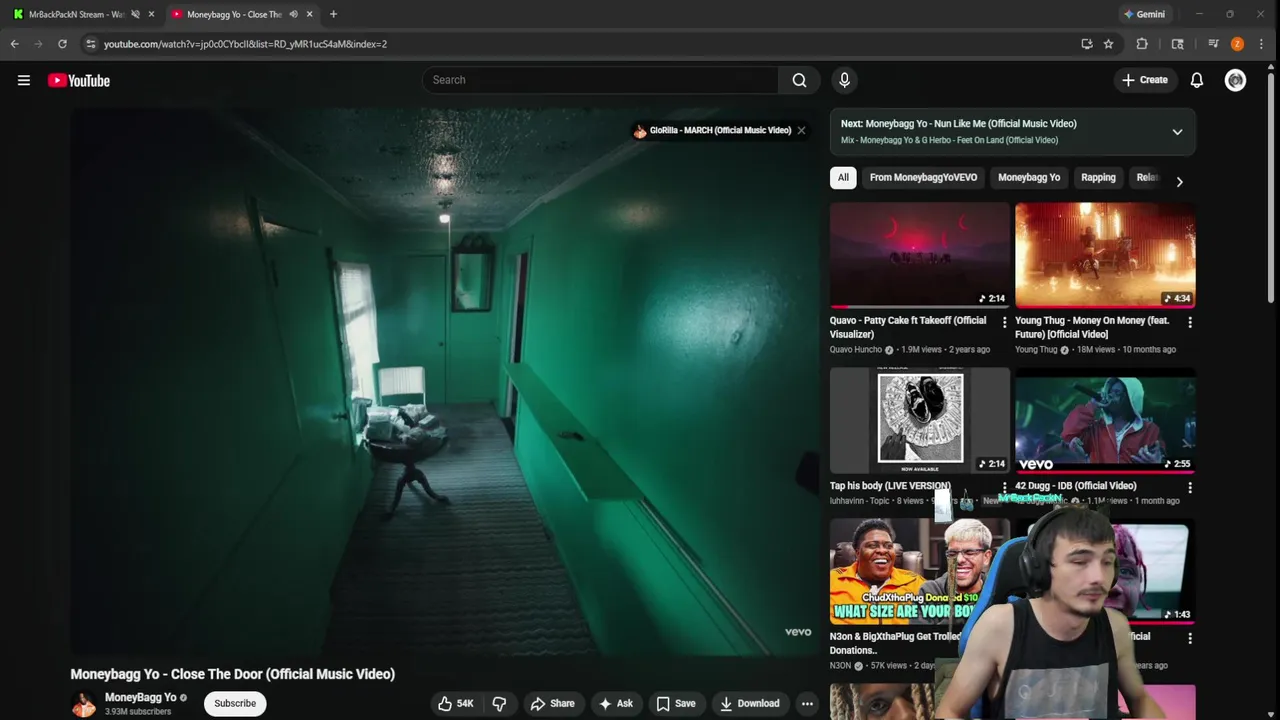
Task: Go to the YouTube home logo
Action: (79, 81)
